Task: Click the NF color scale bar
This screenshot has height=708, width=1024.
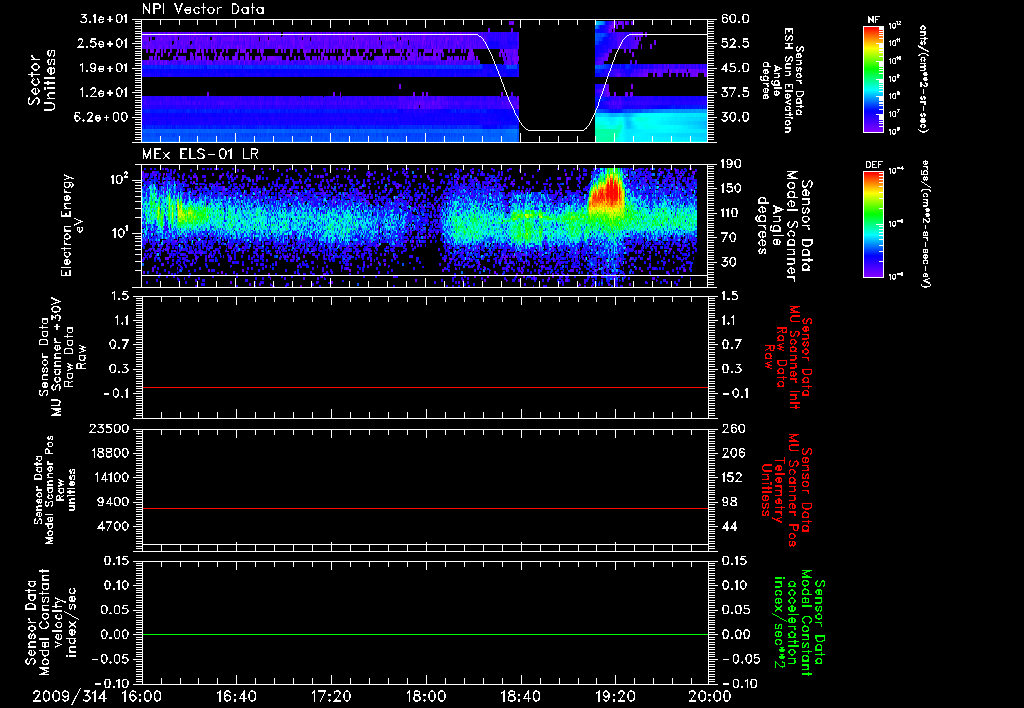Action: click(873, 78)
